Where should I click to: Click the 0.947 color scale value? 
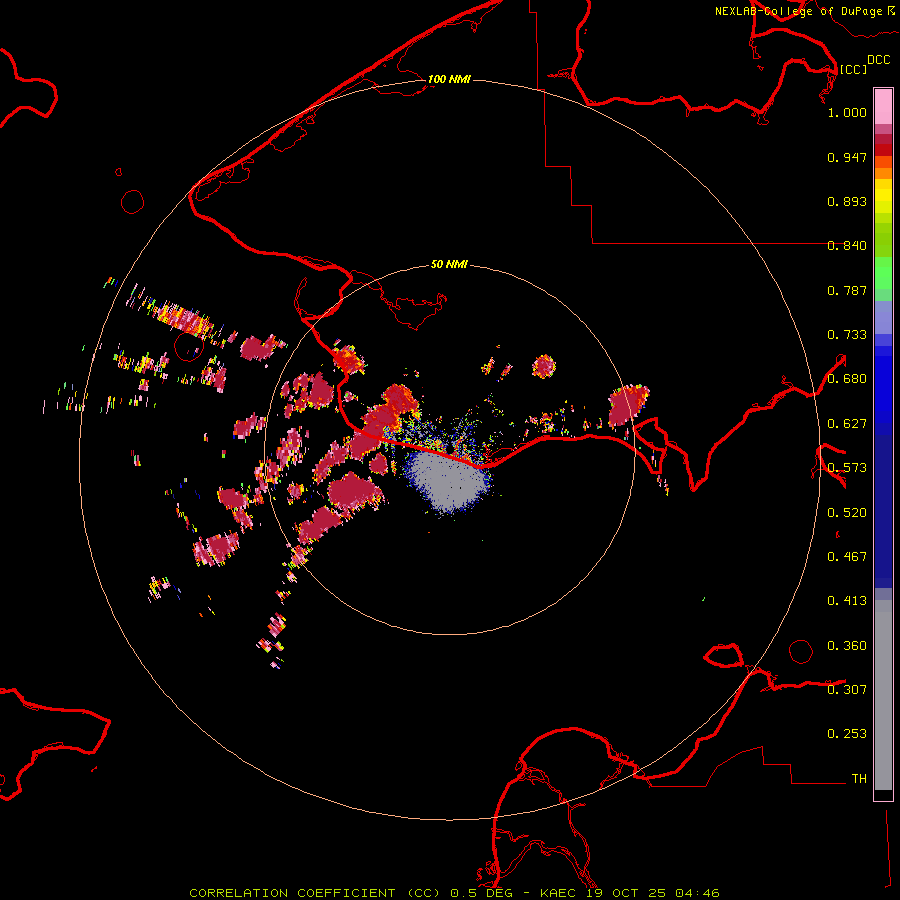847,157
